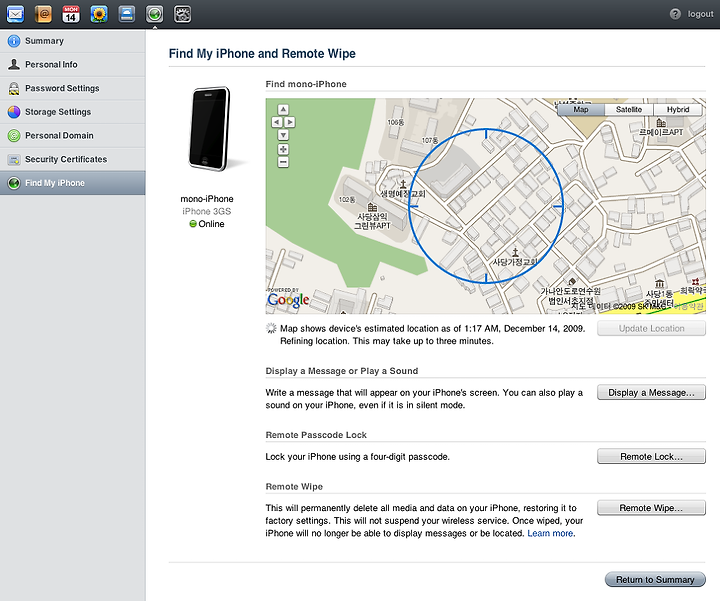Click the Update Location button
This screenshot has height=601, width=720.
pos(651,328)
